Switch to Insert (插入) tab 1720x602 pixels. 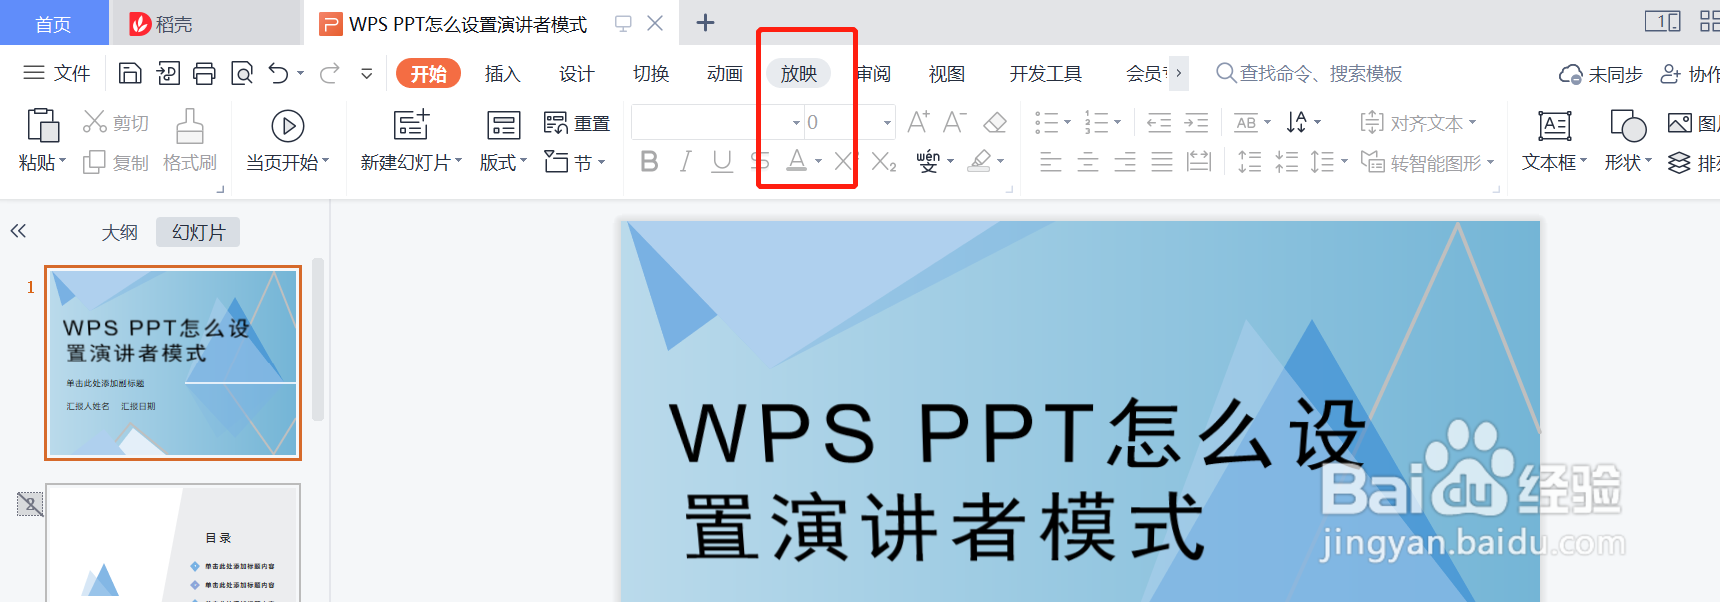tap(502, 73)
